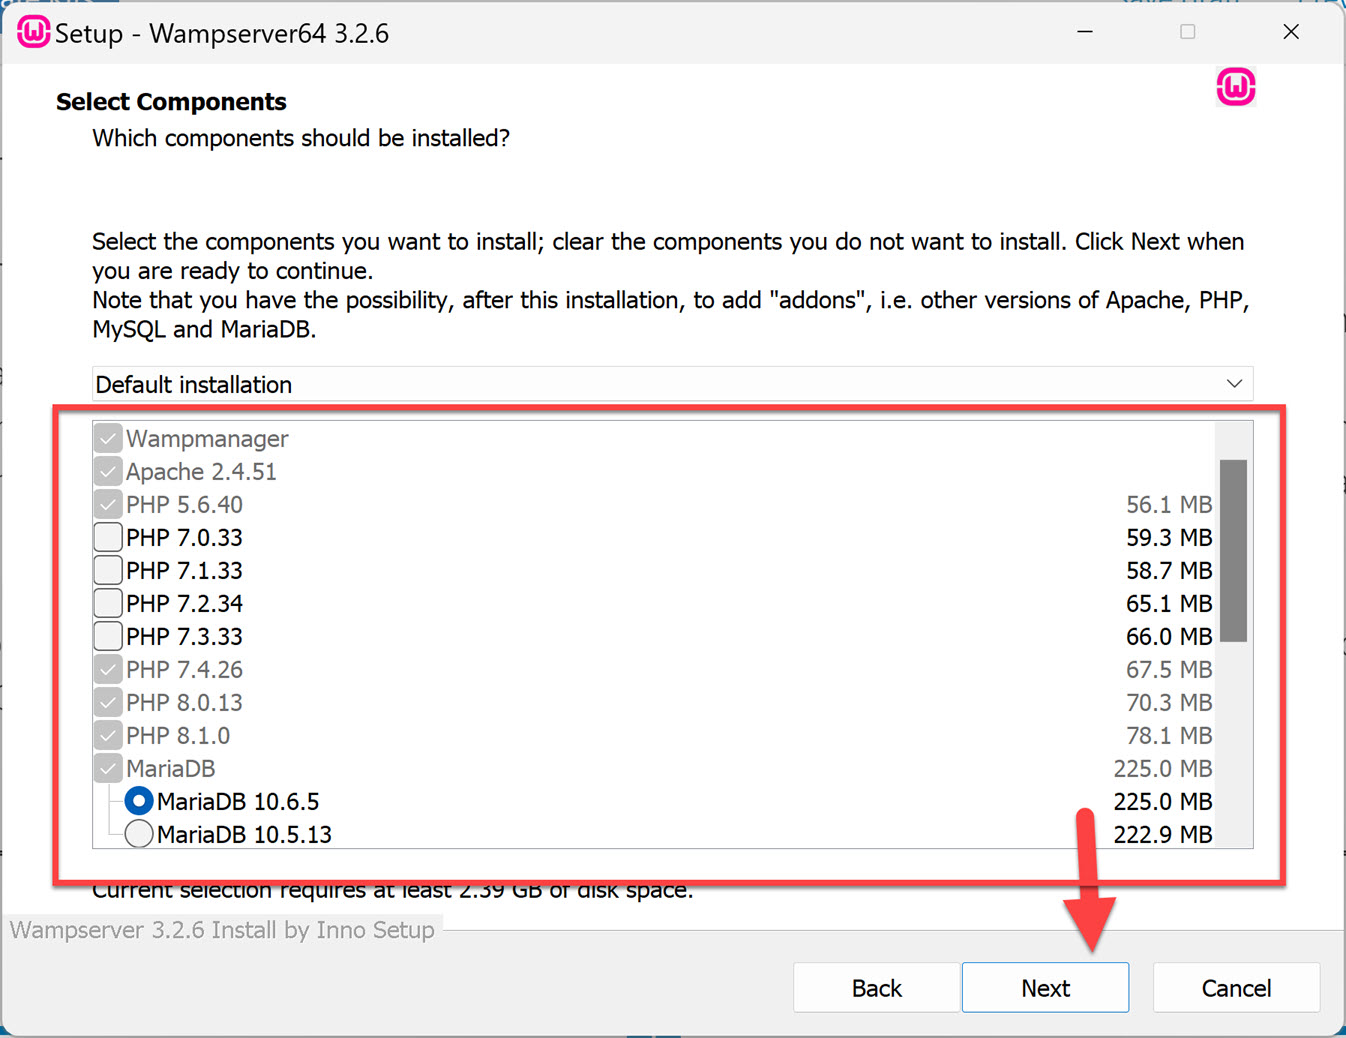Click the MariaDB parent component checkbox

pyautogui.click(x=108, y=769)
